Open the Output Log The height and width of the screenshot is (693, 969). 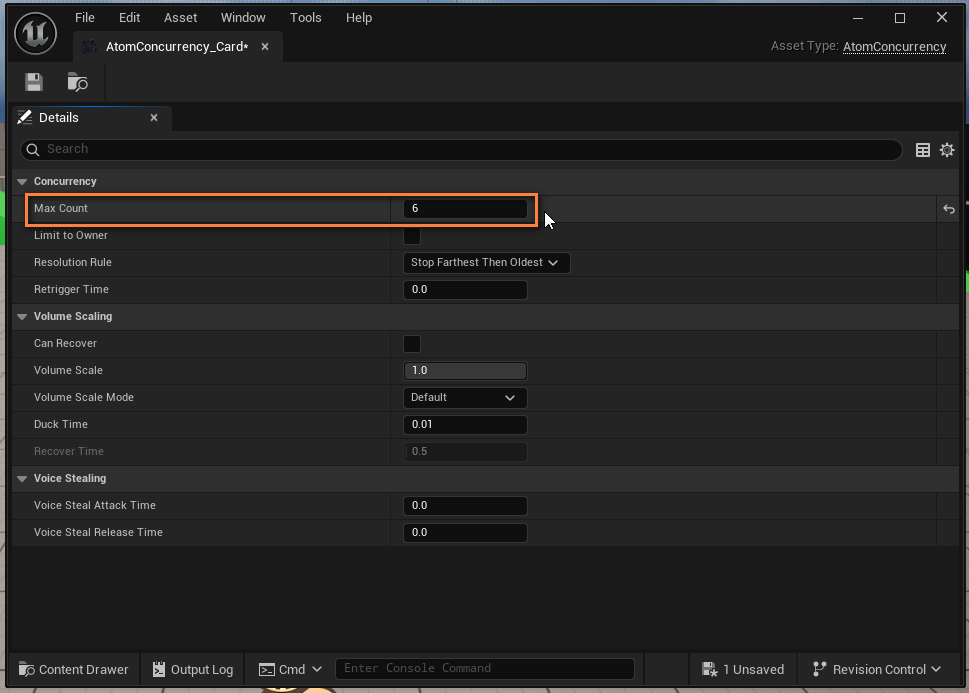(x=193, y=670)
